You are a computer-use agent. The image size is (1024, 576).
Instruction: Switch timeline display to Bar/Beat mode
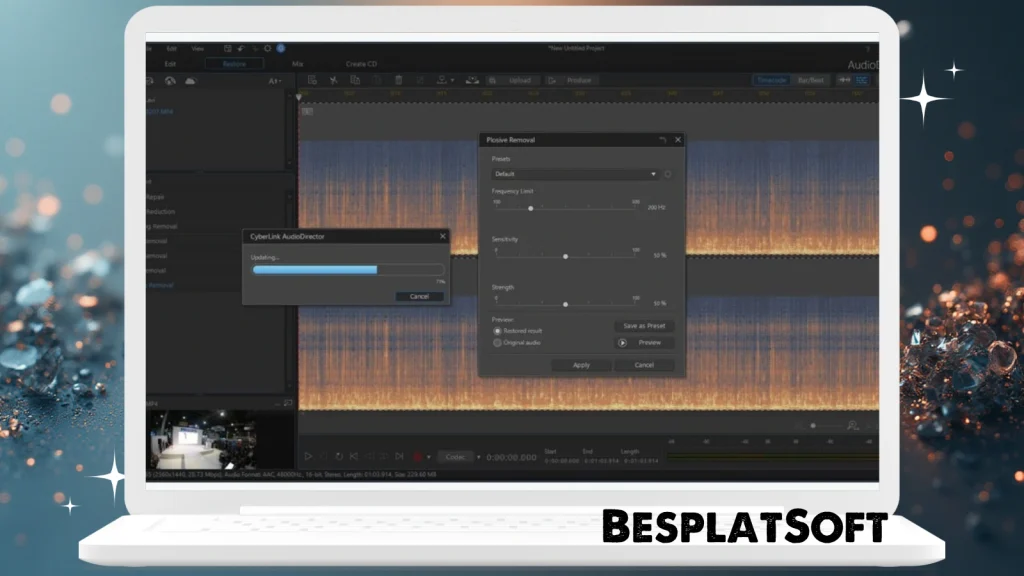coord(811,80)
